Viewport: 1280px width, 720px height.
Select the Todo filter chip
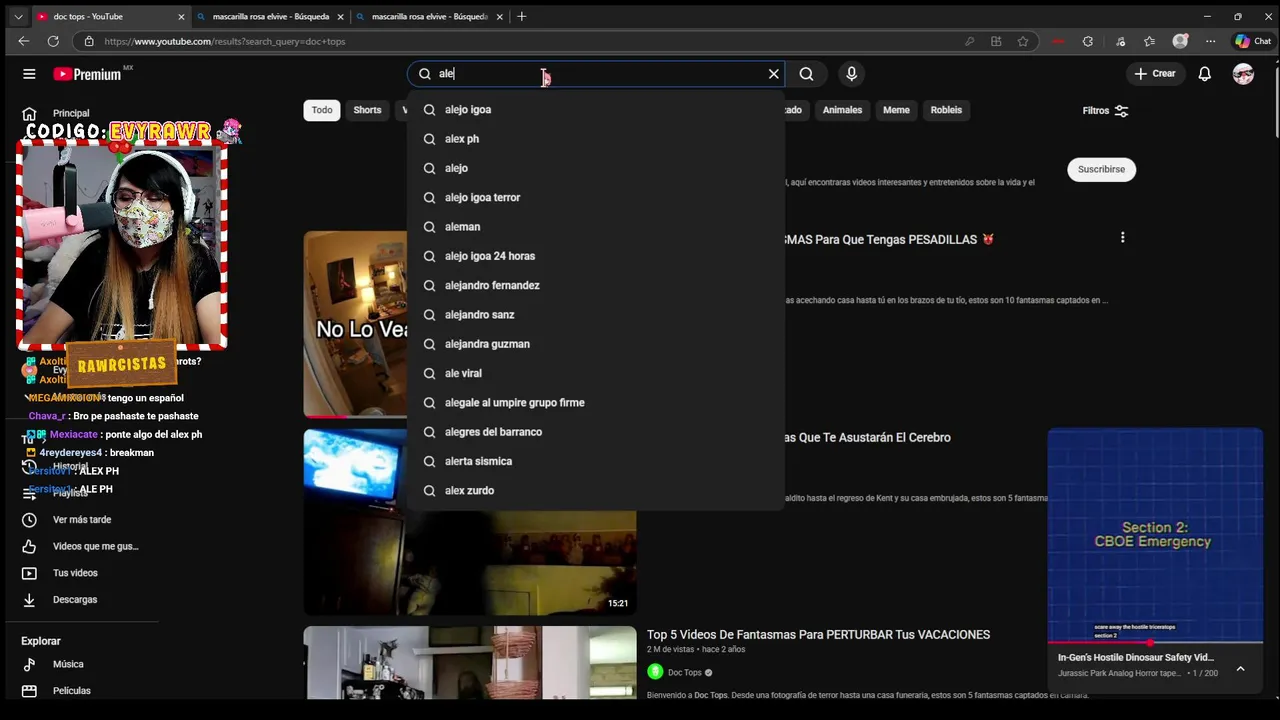322,110
